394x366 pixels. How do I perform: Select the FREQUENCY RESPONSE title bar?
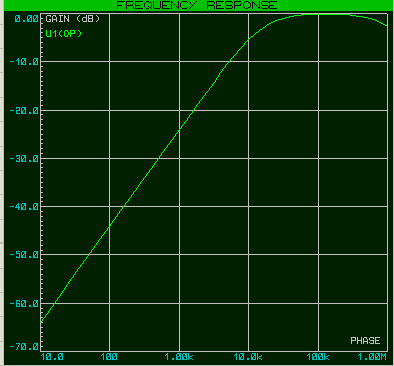197,5
